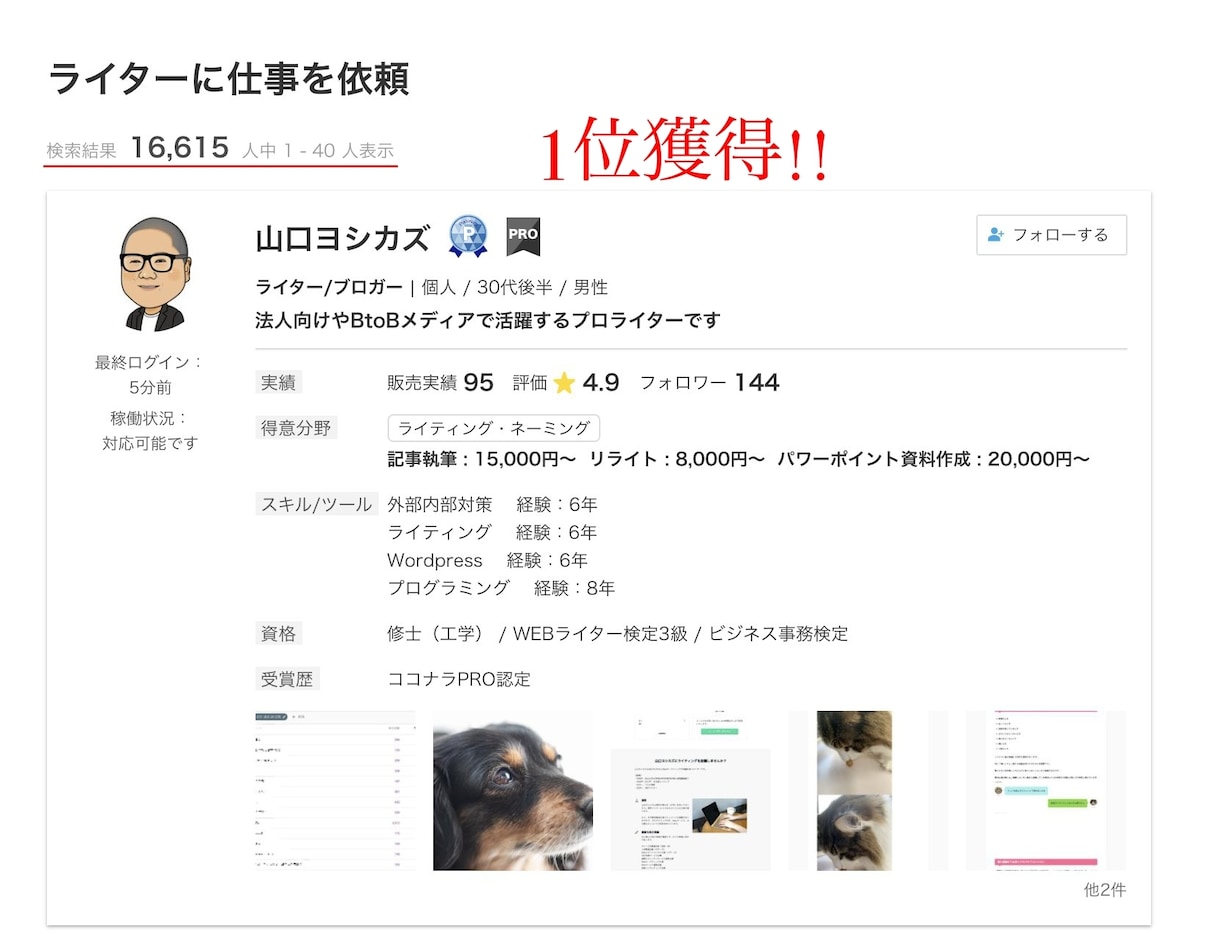Viewport: 1220px width, 934px height.
Task: Click the 受賞歴 section label
Action: tap(288, 680)
